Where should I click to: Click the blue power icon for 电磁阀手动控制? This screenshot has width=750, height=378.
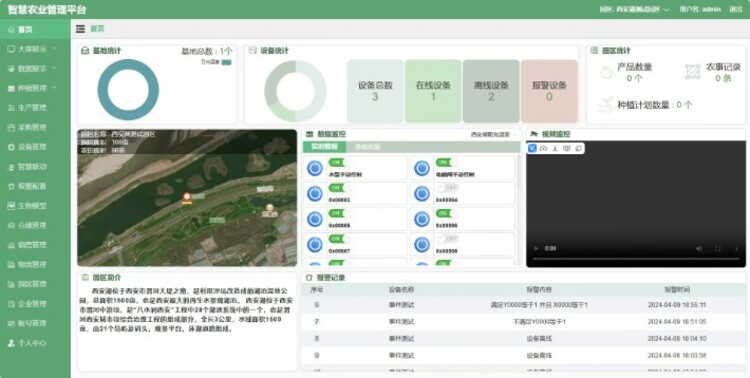pos(421,168)
